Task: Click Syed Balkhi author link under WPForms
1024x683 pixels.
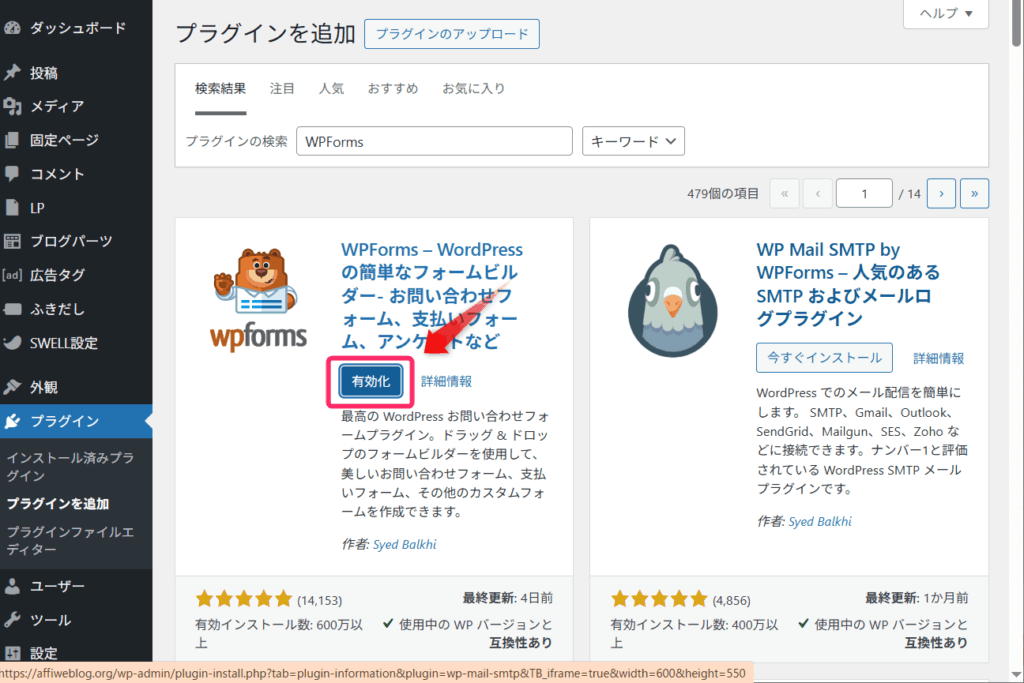Action: tap(404, 544)
